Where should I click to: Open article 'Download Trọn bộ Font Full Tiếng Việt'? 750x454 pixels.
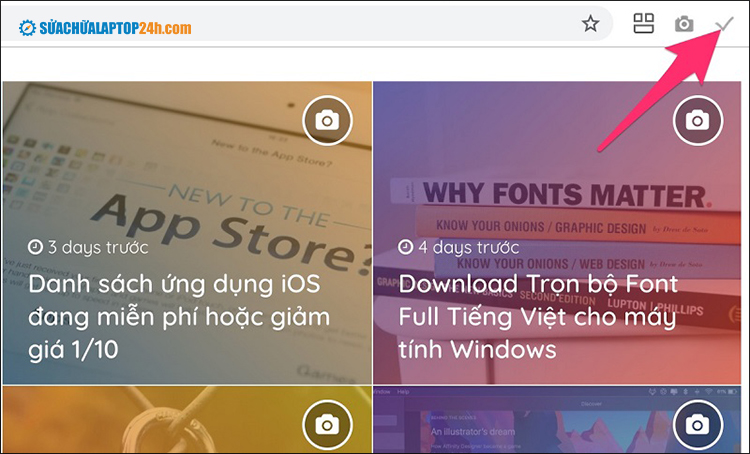pos(538,317)
